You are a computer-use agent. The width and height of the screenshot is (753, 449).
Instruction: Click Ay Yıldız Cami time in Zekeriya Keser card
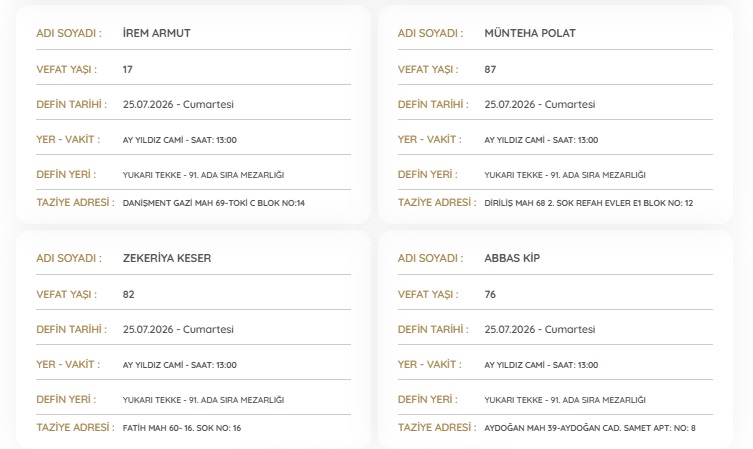[x=180, y=365]
